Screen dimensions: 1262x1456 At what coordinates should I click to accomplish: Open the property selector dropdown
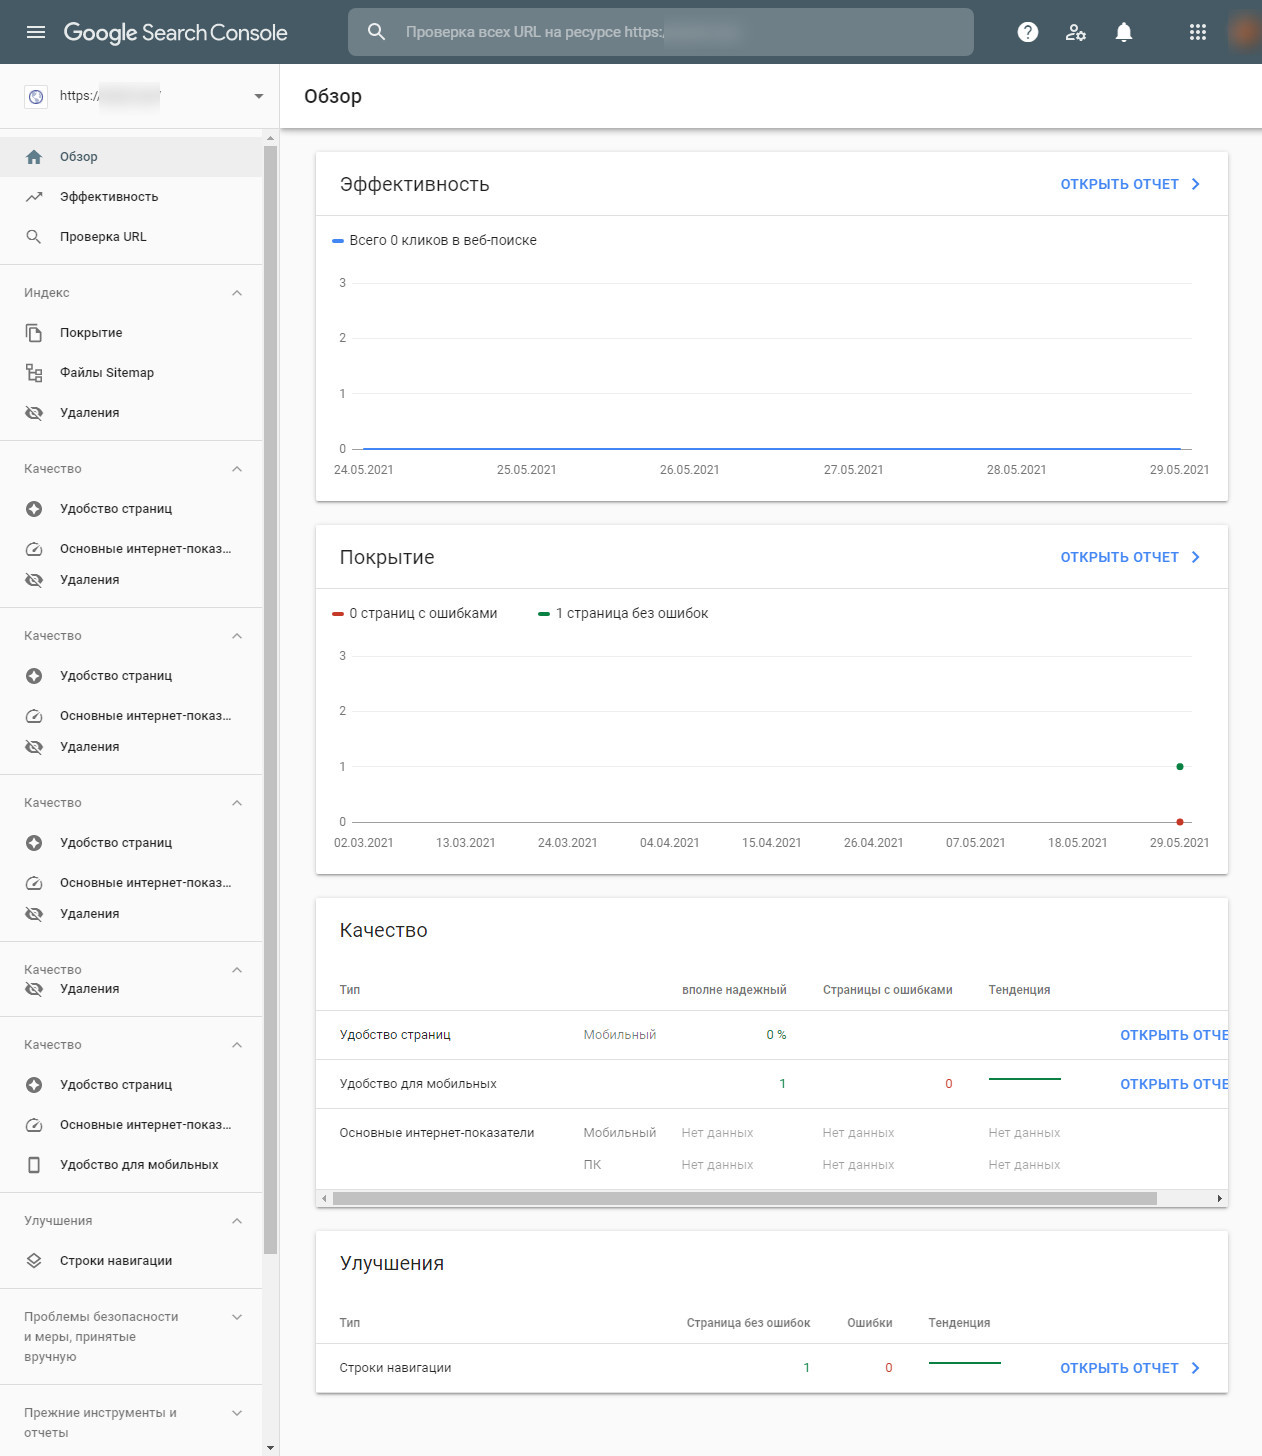tap(258, 96)
